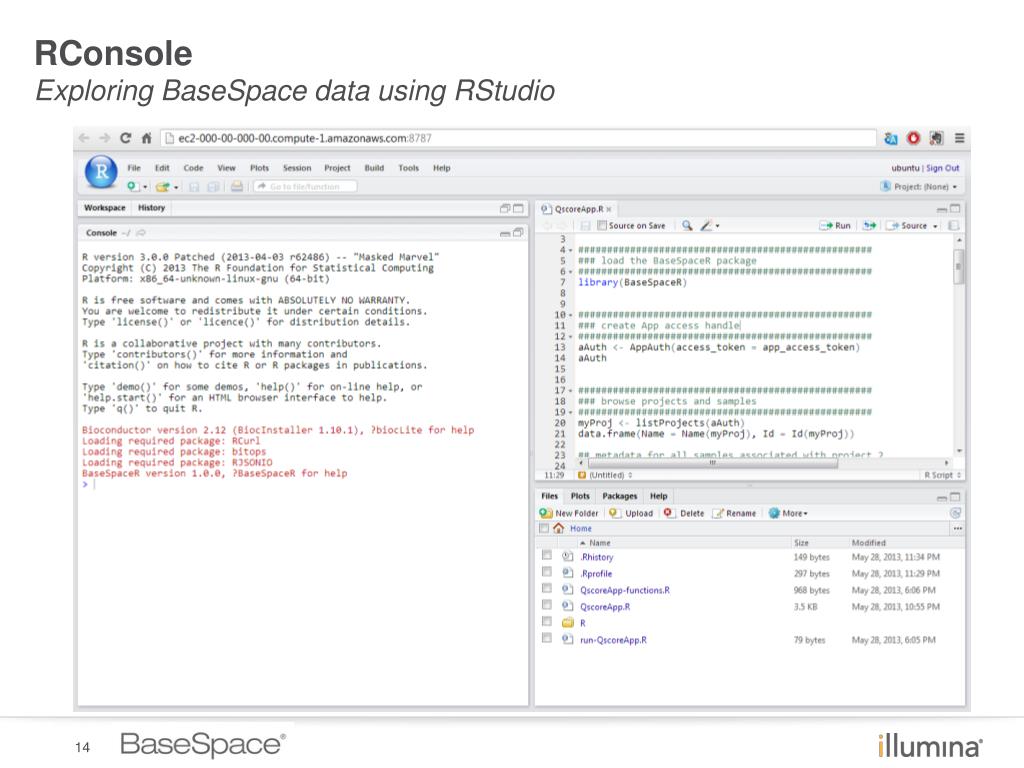Toggle the Source on Save checkbox

pos(602,225)
